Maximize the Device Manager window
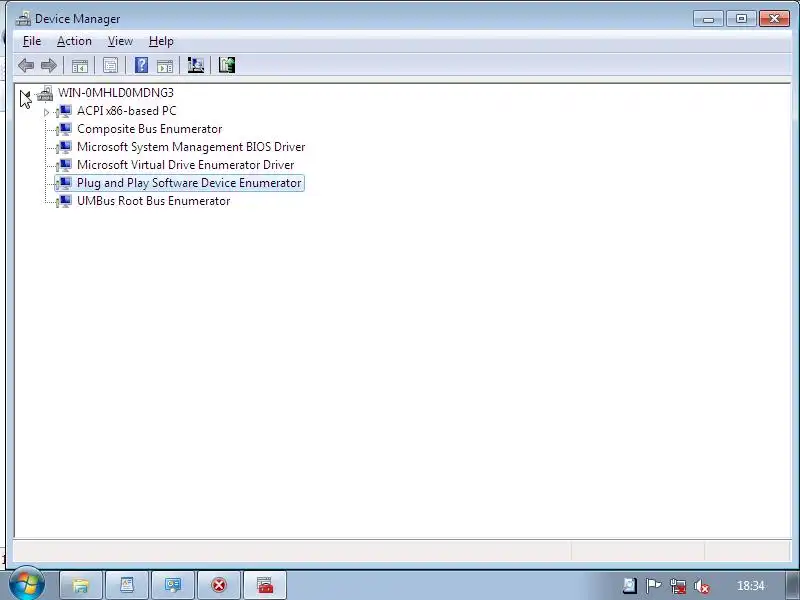This screenshot has width=800, height=600. pos(741,19)
